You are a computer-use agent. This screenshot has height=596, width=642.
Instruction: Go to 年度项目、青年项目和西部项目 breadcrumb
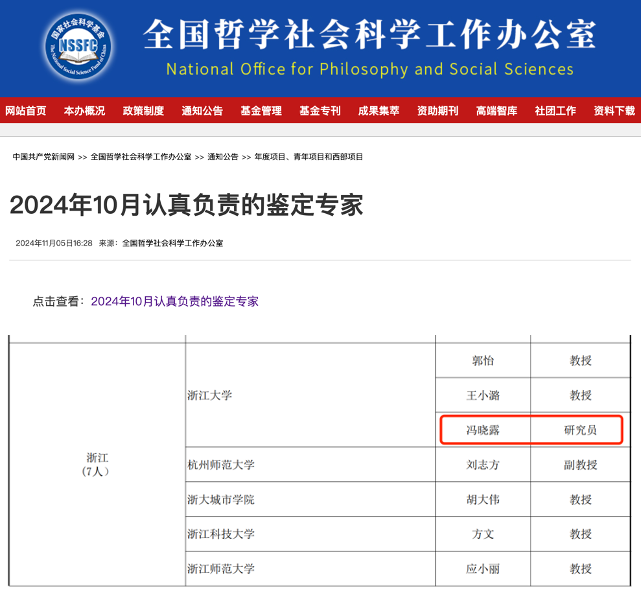point(308,157)
